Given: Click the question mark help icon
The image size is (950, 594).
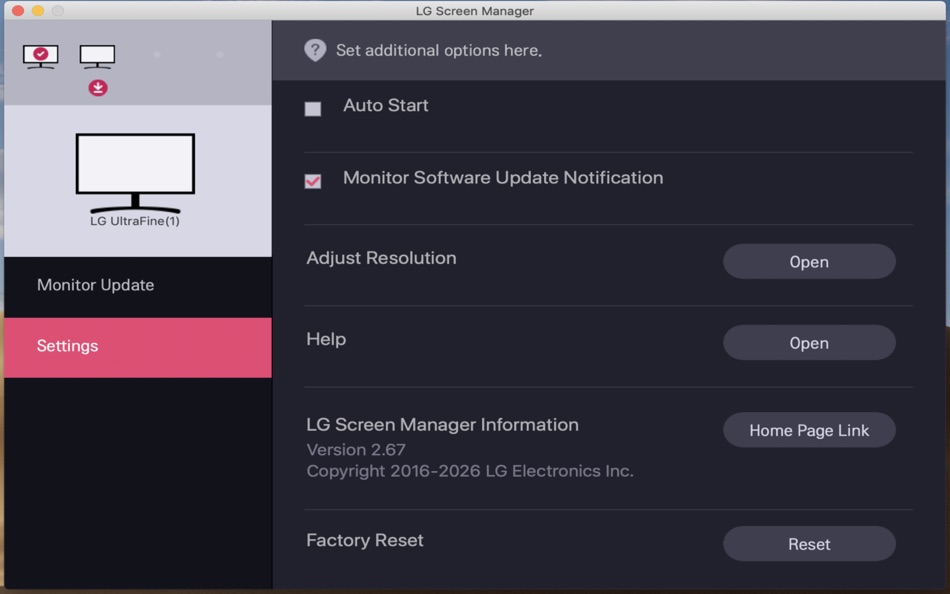Looking at the screenshot, I should (314, 49).
